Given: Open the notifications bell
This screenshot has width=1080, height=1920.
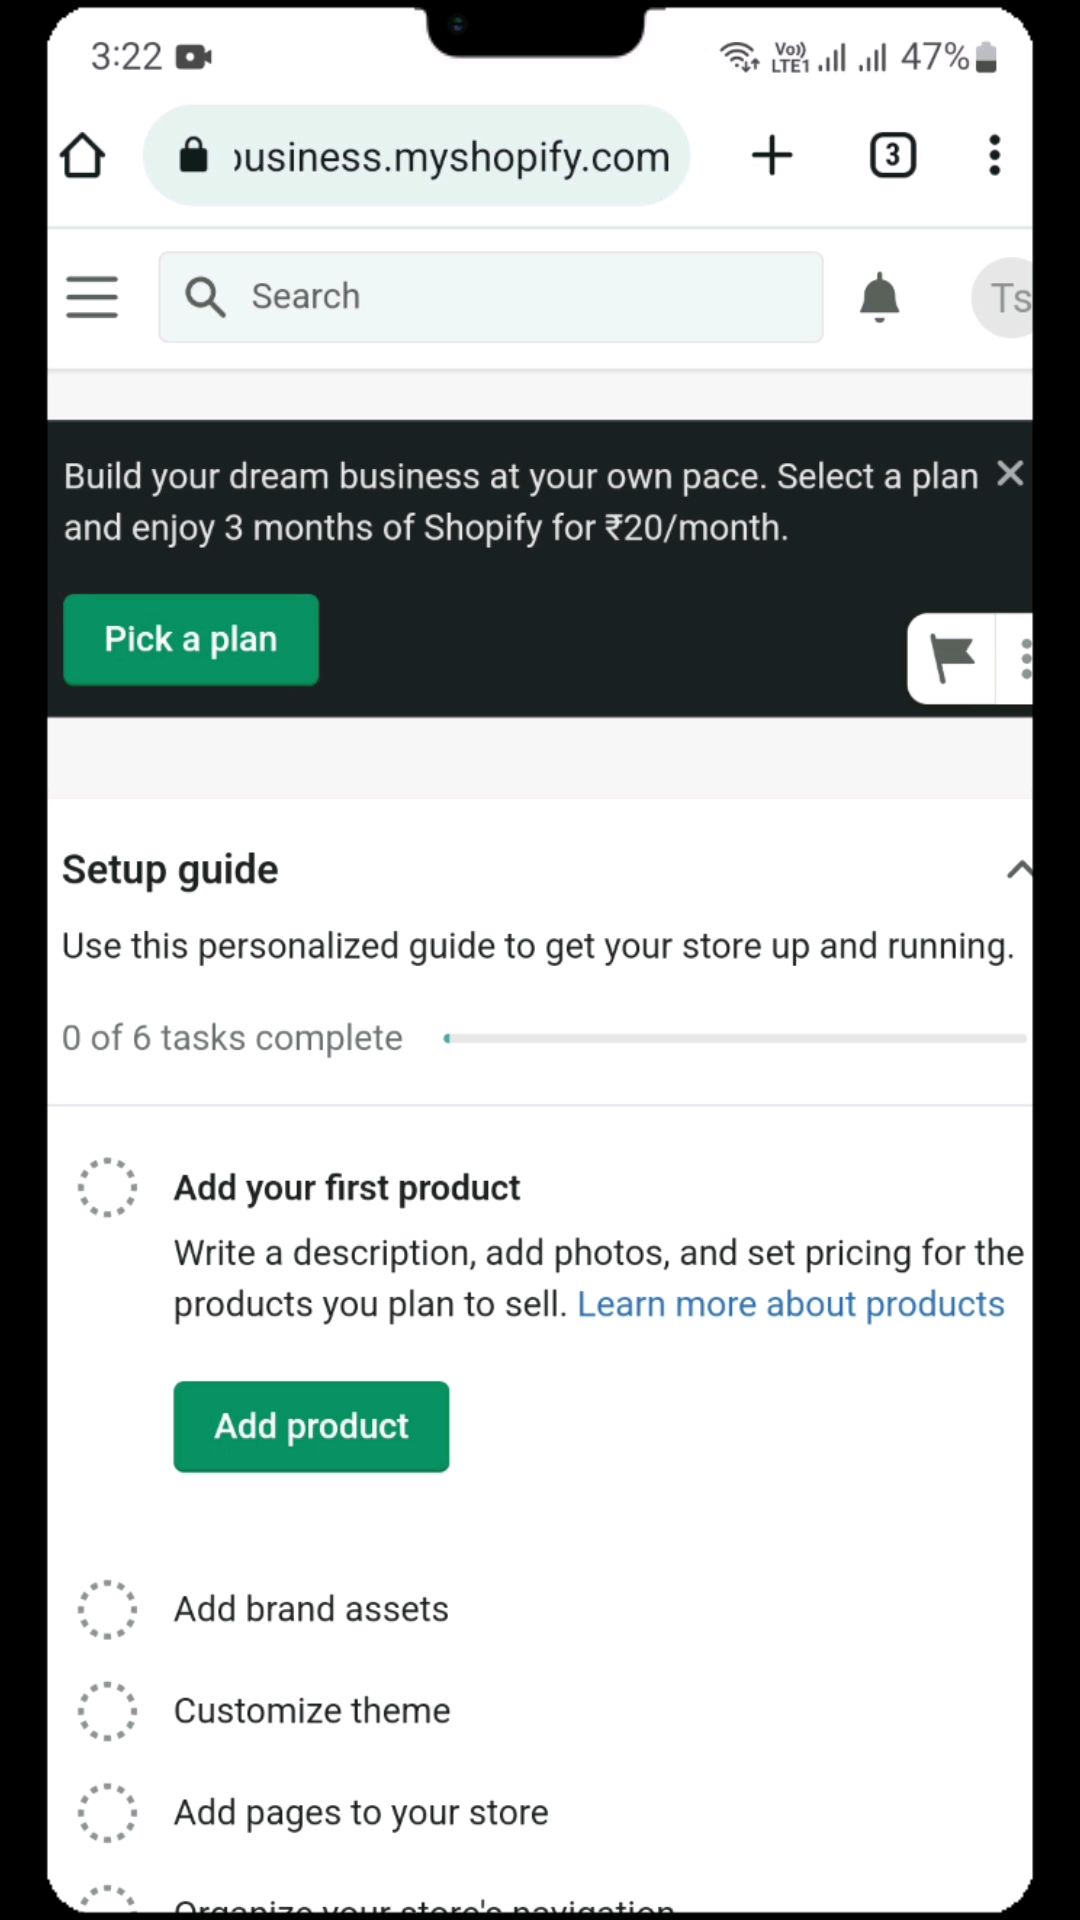Looking at the screenshot, I should point(880,297).
